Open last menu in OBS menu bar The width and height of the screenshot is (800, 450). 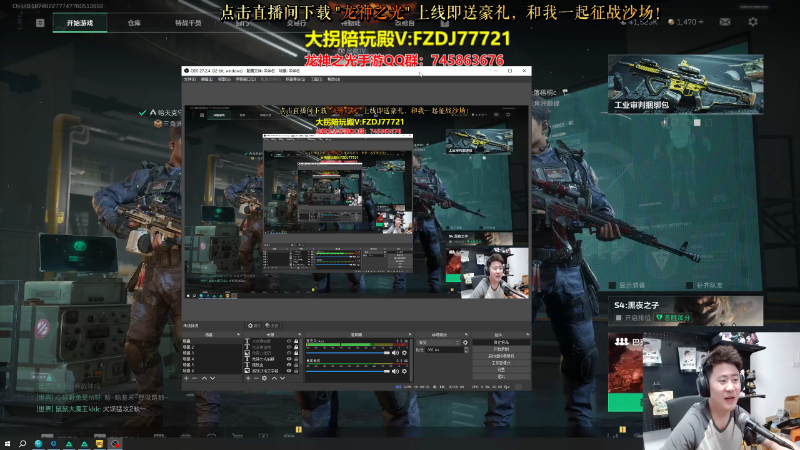click(334, 79)
